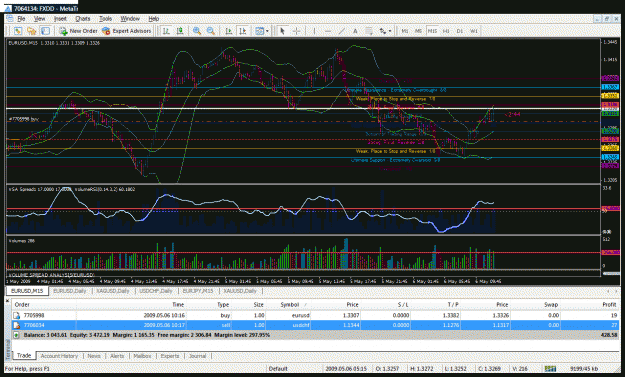Image resolution: width=625 pixels, height=377 pixels.
Task: Select the trendline drawing tool
Action: (342, 31)
